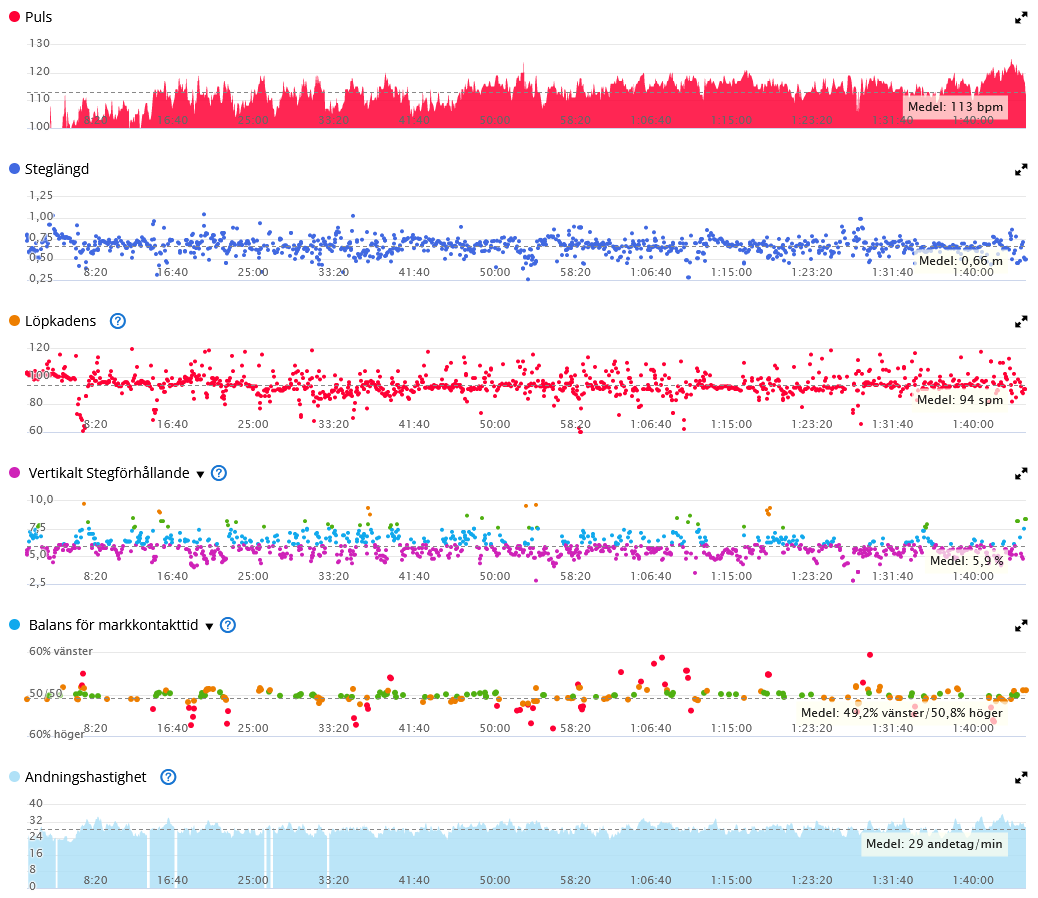1038x898 pixels.
Task: Click the 'Medel: 94 spm' label
Action: [960, 400]
